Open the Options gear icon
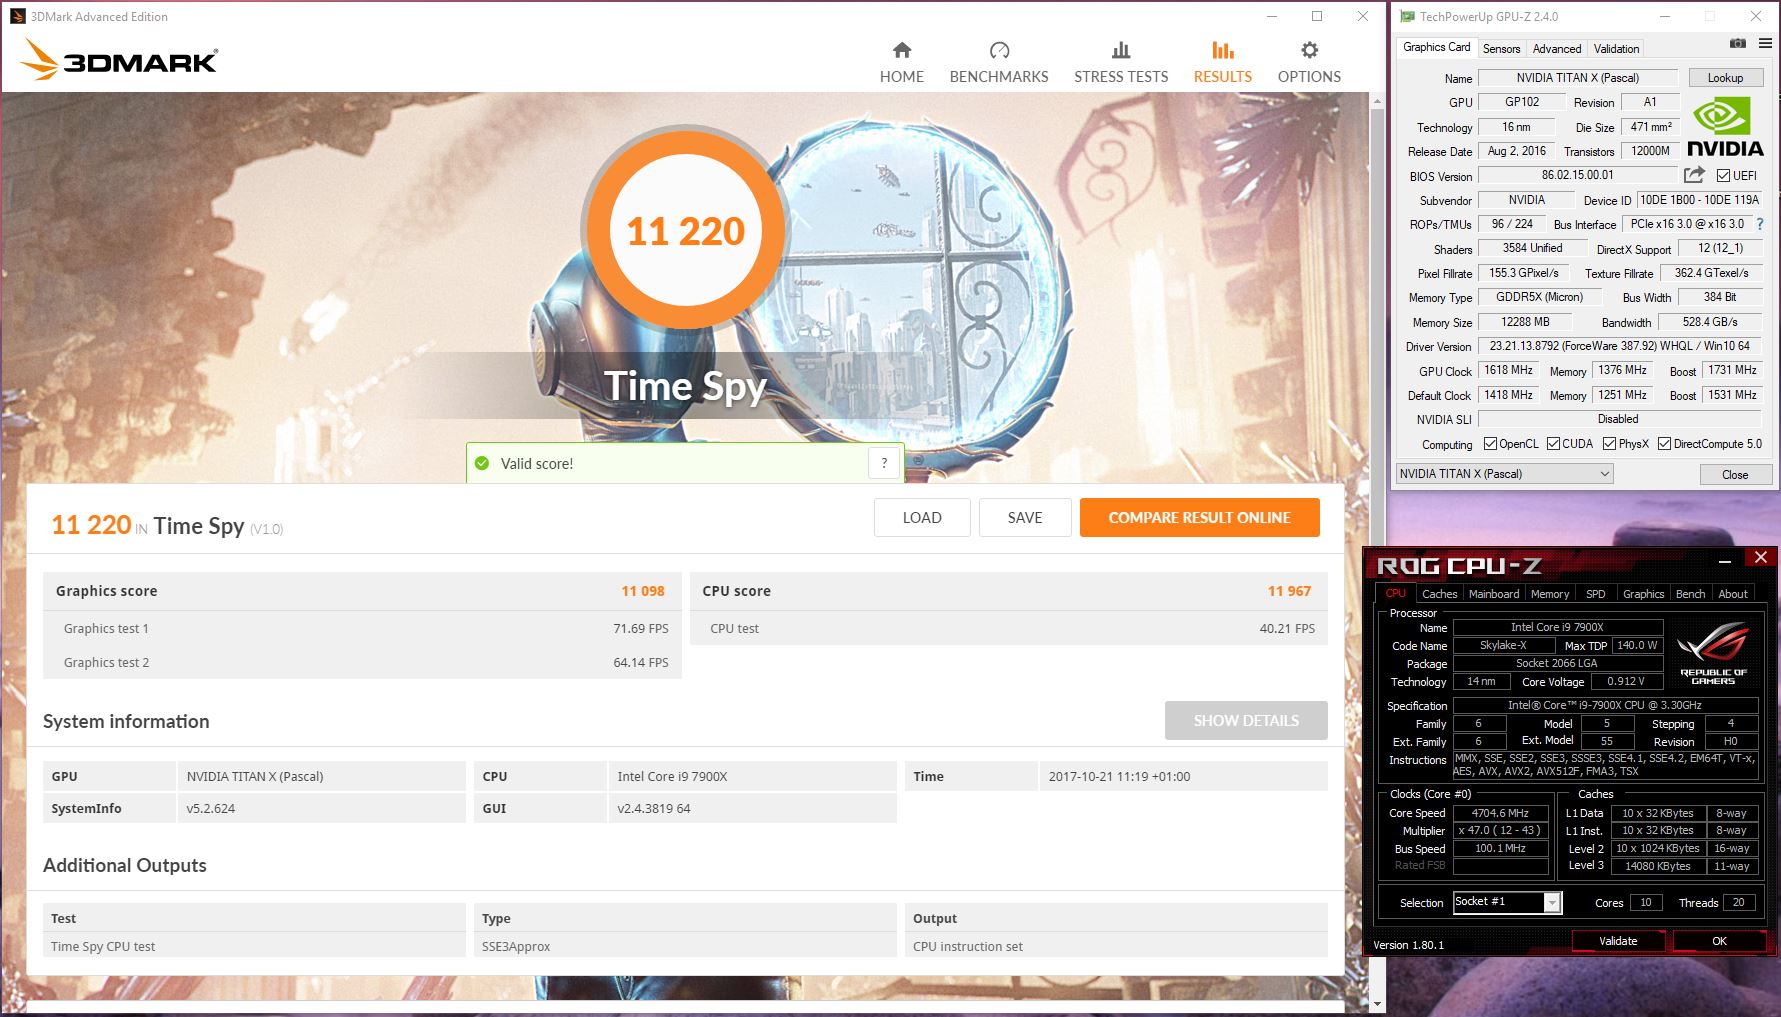 [1309, 50]
